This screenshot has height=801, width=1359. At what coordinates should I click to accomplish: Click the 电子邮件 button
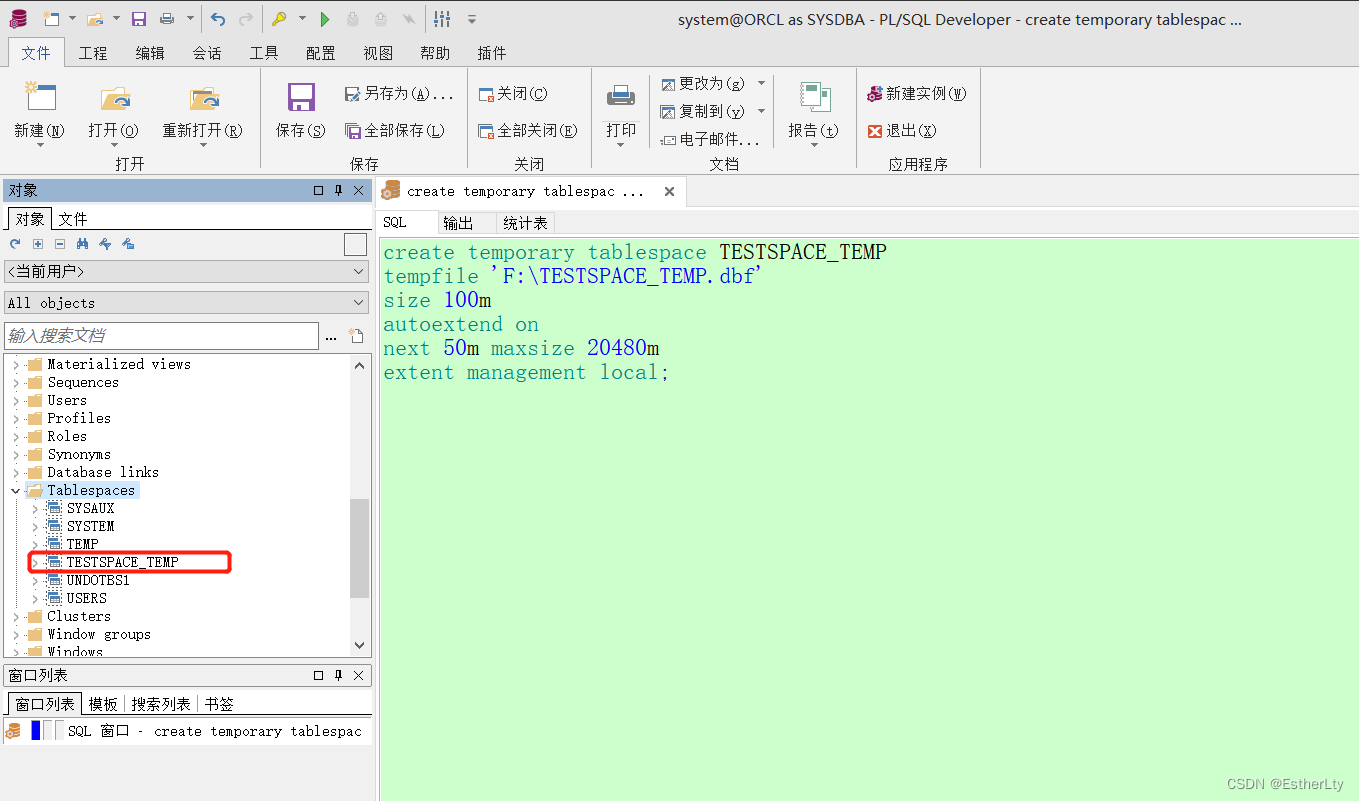[711, 139]
